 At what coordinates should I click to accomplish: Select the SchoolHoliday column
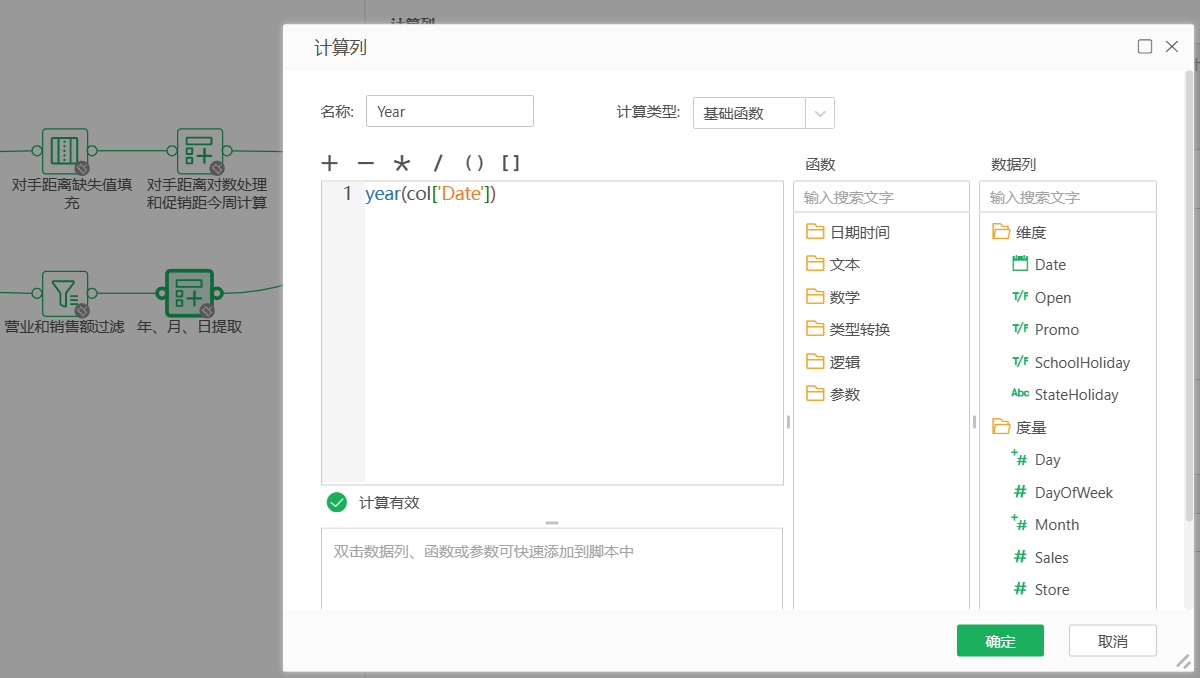point(1081,362)
